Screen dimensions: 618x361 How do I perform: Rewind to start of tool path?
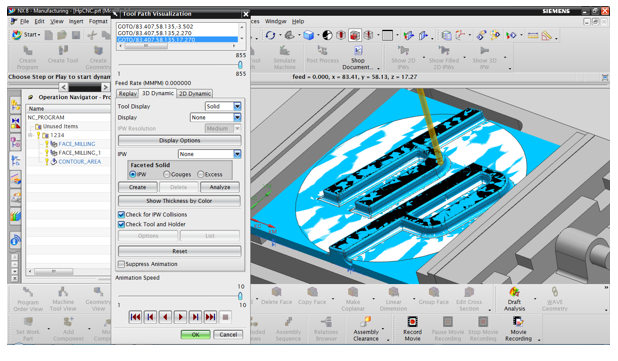(x=135, y=317)
